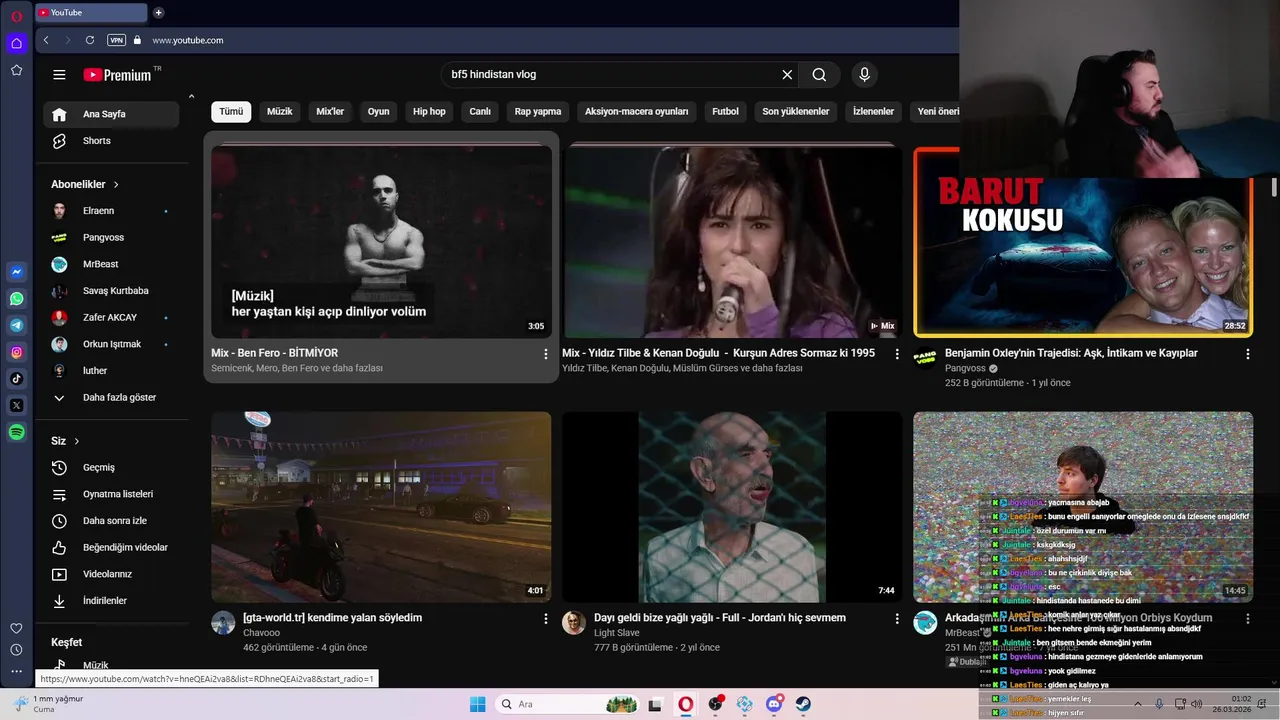Open Telegram in Opera sidebar
1280x720 pixels.
pos(16,325)
